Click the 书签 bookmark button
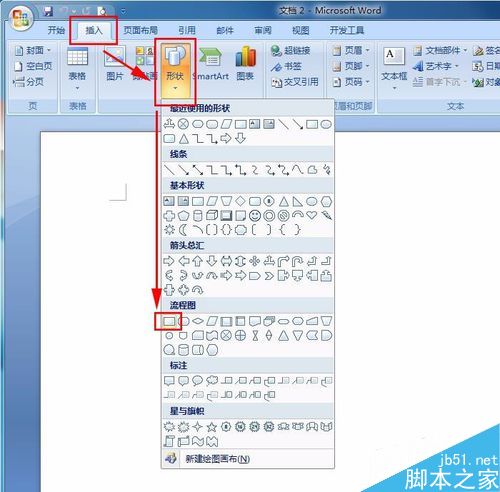Viewport: 500px width, 492px height. pyautogui.click(x=286, y=66)
